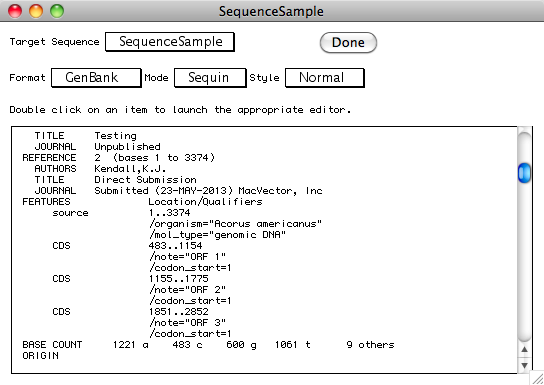Viewport: 544px width, 385px height.
Task: Select the TITLE Direct Submission line
Action: (115, 180)
